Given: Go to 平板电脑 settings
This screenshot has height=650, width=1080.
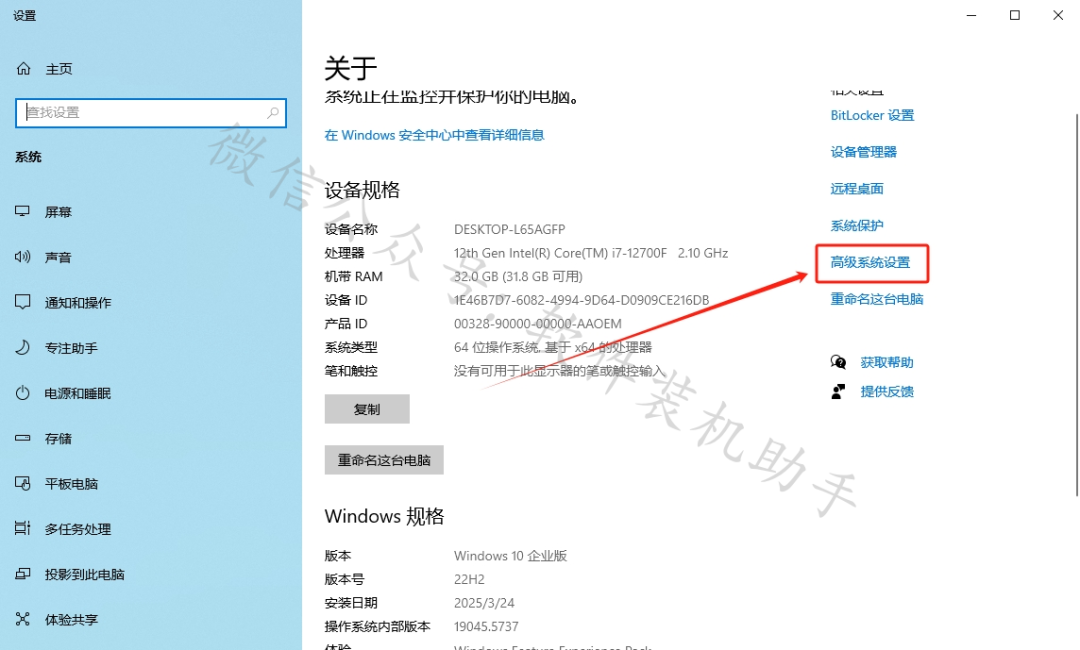Looking at the screenshot, I should click(71, 484).
